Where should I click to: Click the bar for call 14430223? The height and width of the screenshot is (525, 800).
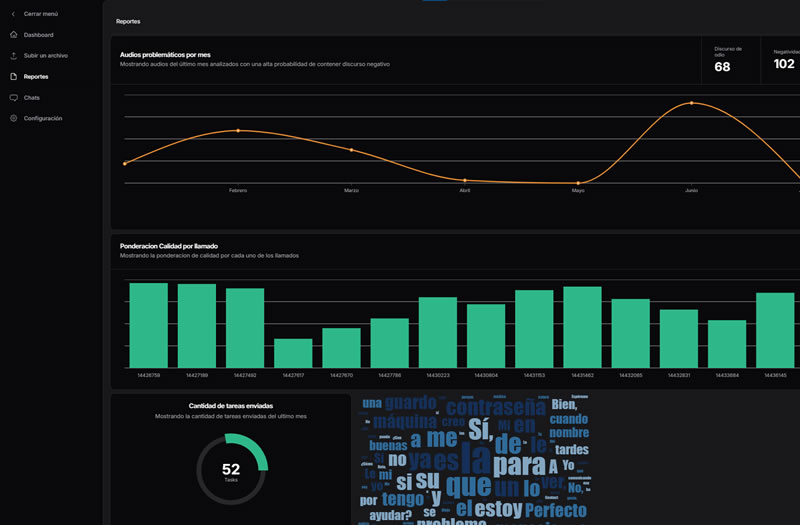click(438, 332)
